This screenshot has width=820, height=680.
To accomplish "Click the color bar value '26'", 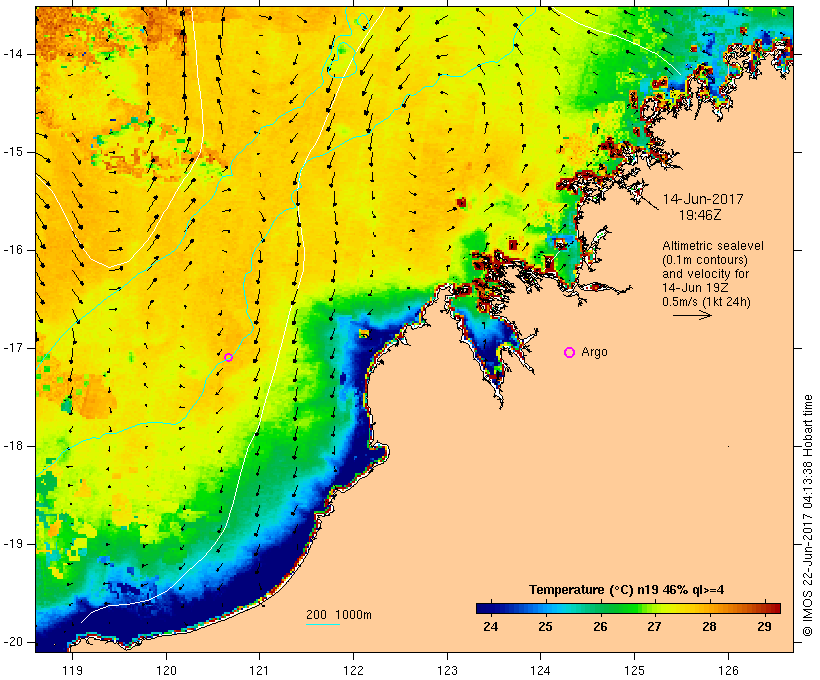I will 600,627.
